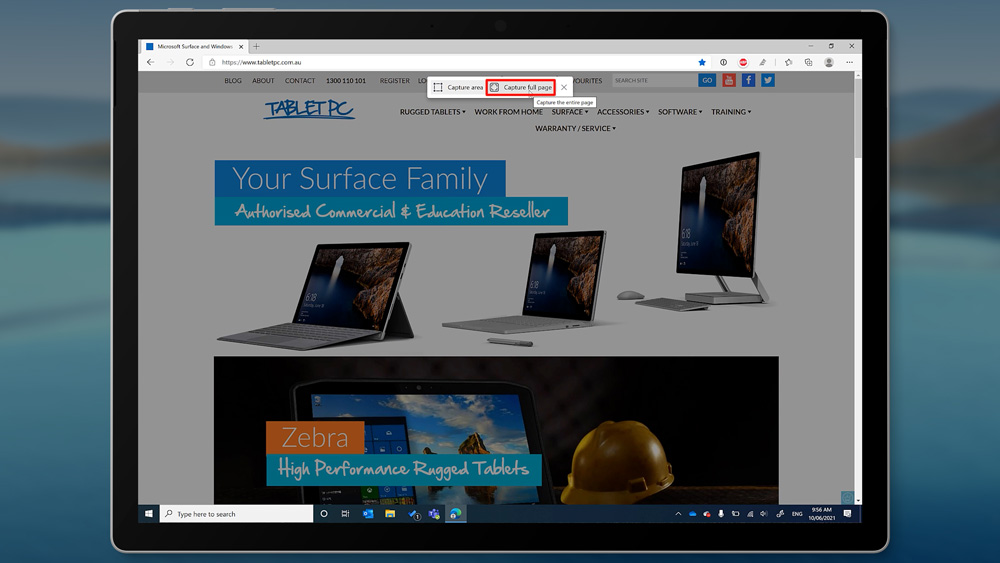Open the Register link
The image size is (1000, 563).
(395, 81)
